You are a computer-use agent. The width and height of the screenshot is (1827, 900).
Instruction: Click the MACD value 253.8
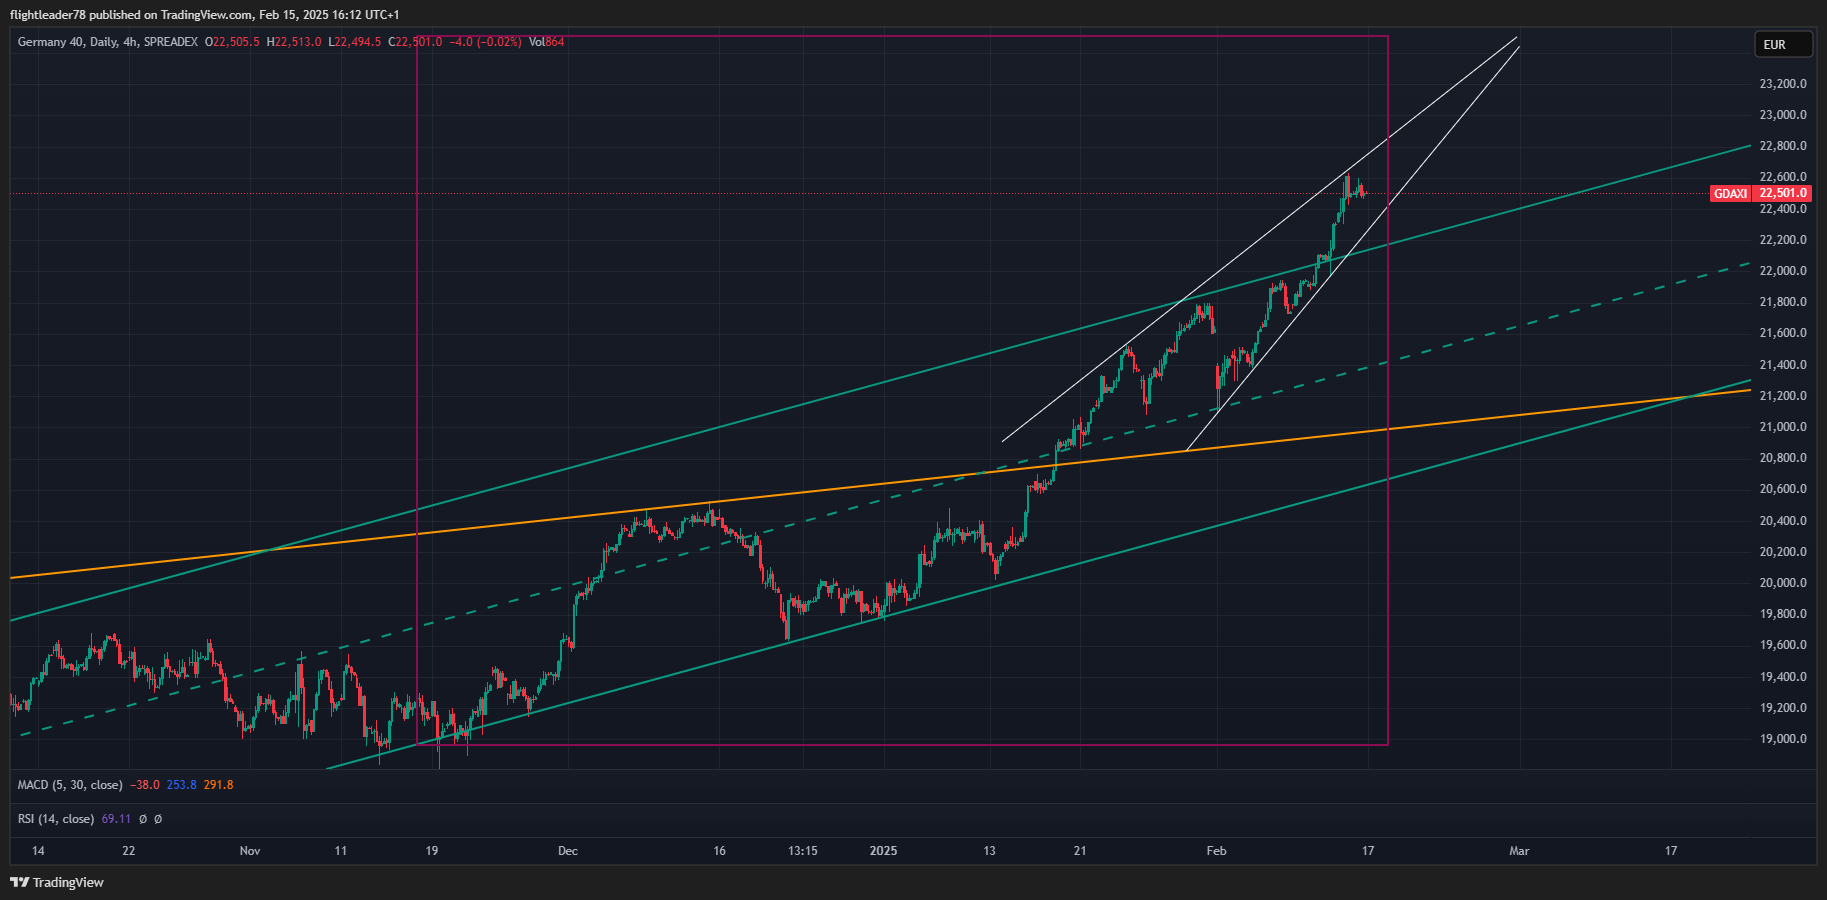(x=181, y=785)
